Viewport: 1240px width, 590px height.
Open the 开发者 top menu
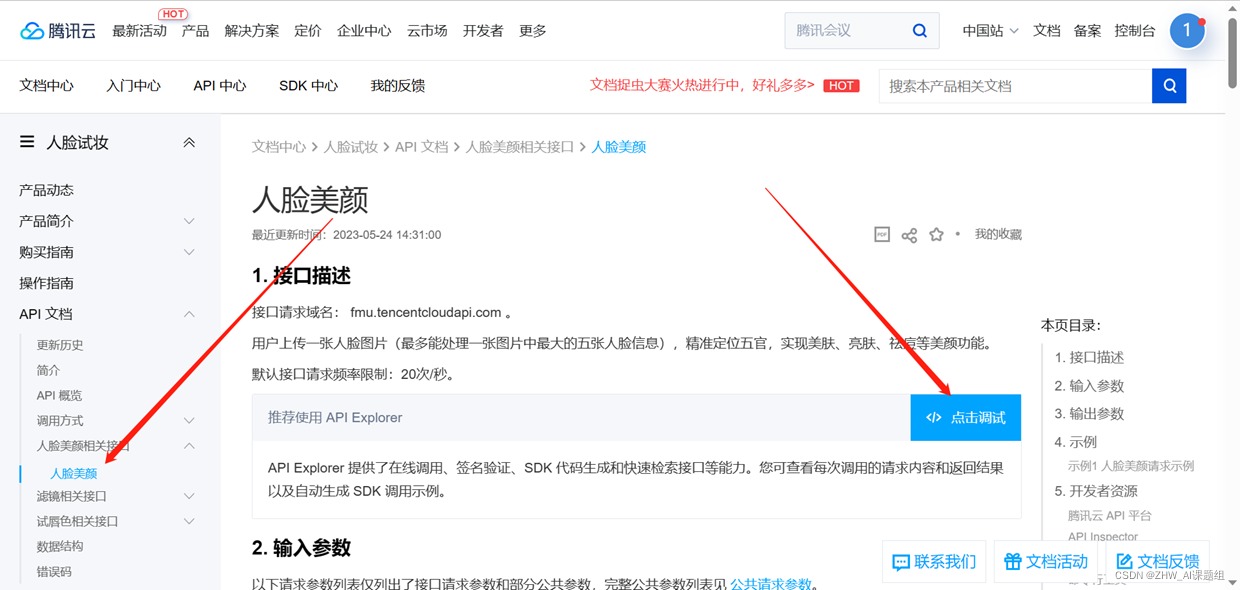pos(483,31)
